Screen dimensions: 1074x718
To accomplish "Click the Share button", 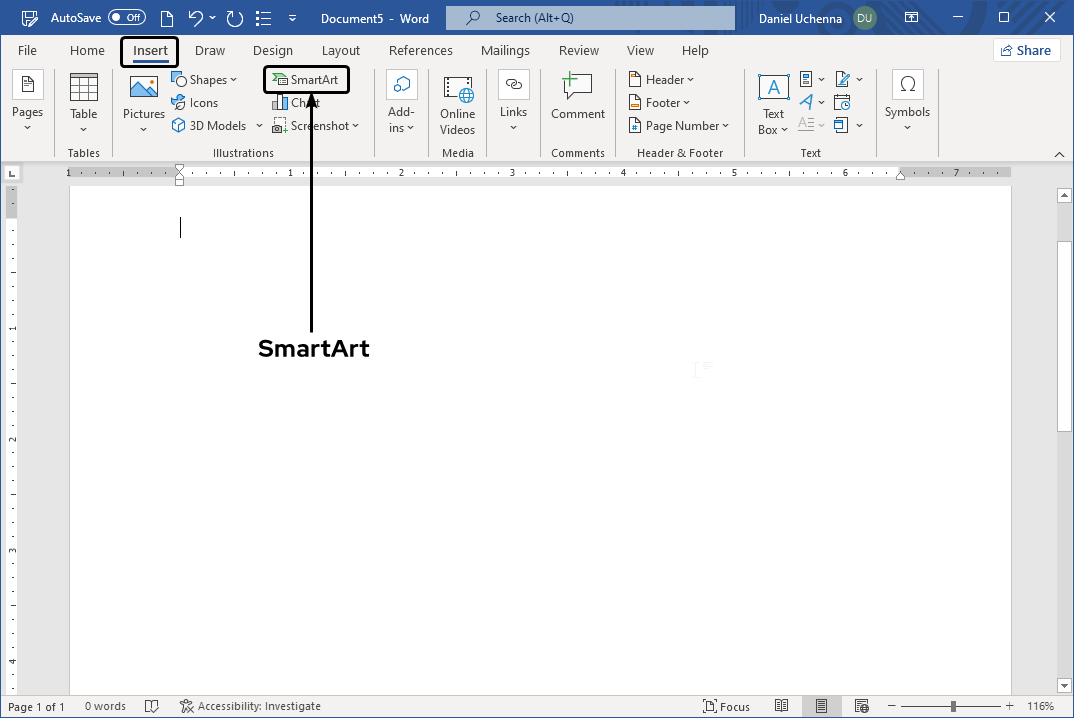I will click(x=1026, y=49).
